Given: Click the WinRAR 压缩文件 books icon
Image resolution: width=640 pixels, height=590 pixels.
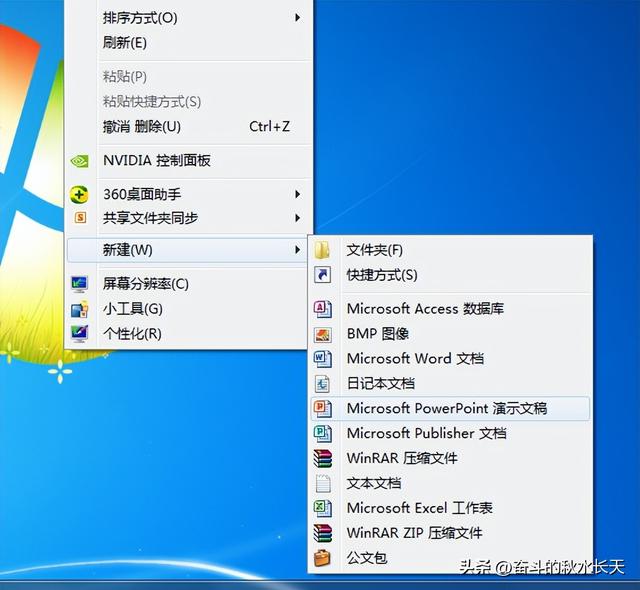Looking at the screenshot, I should tap(322, 458).
